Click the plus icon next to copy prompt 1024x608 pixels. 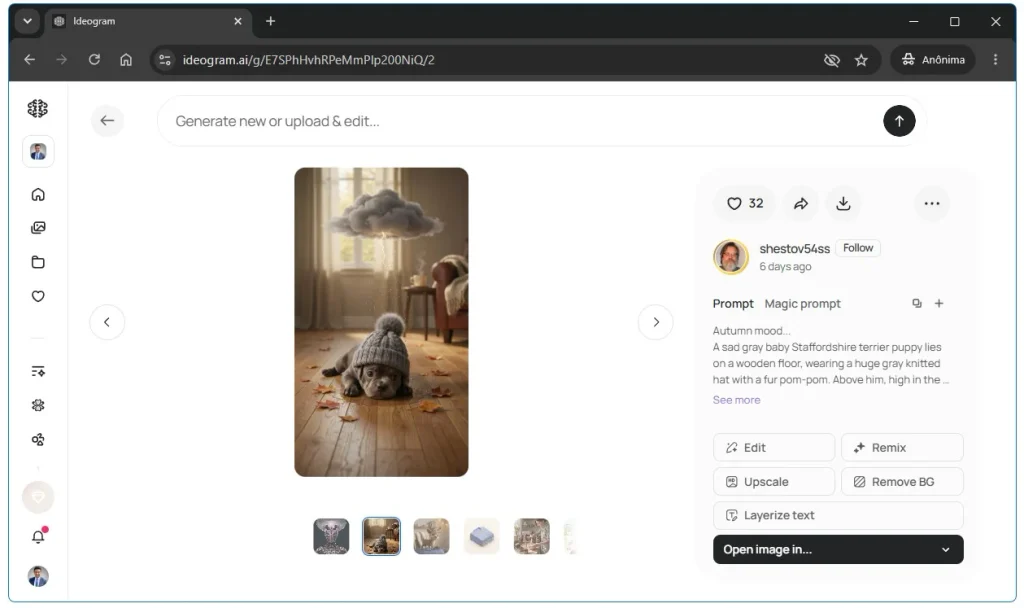[938, 303]
